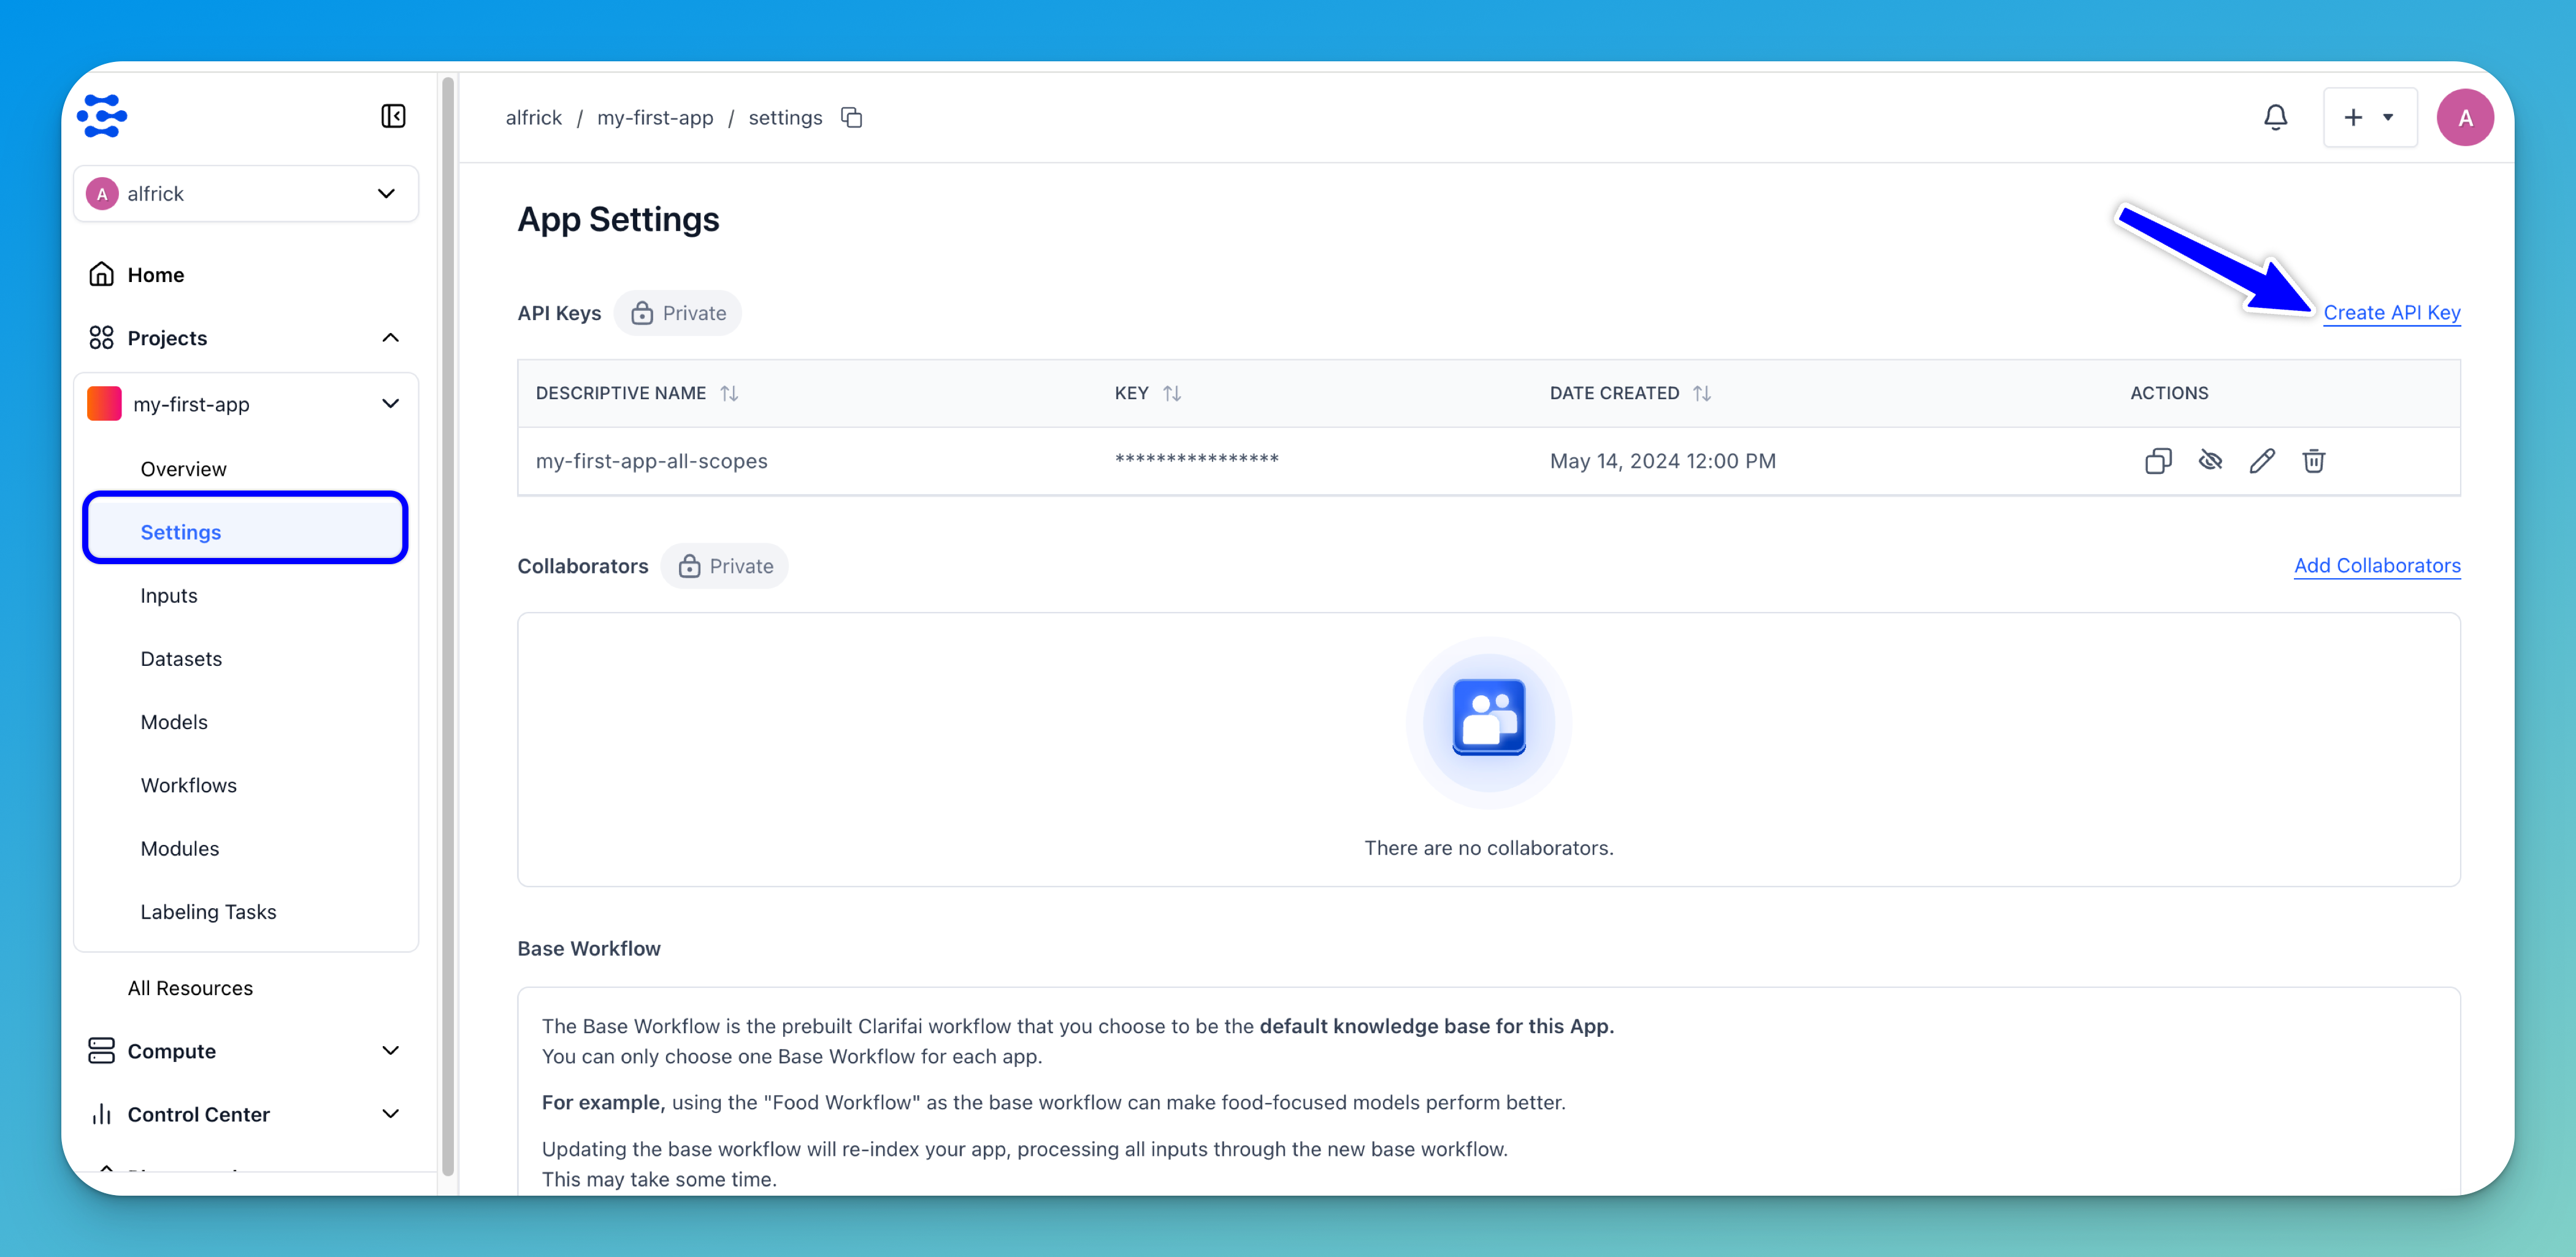Copy the breadcrumb path icon

(x=851, y=117)
